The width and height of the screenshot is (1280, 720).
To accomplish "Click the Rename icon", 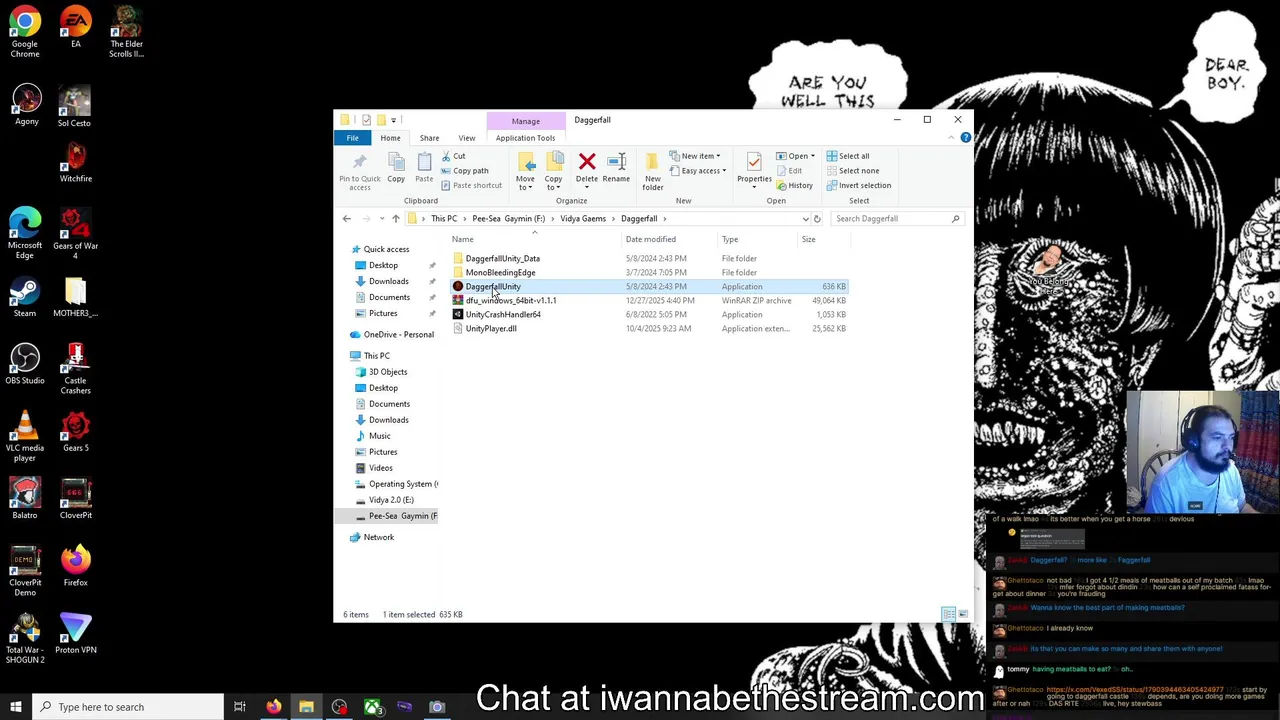I will coord(616,162).
